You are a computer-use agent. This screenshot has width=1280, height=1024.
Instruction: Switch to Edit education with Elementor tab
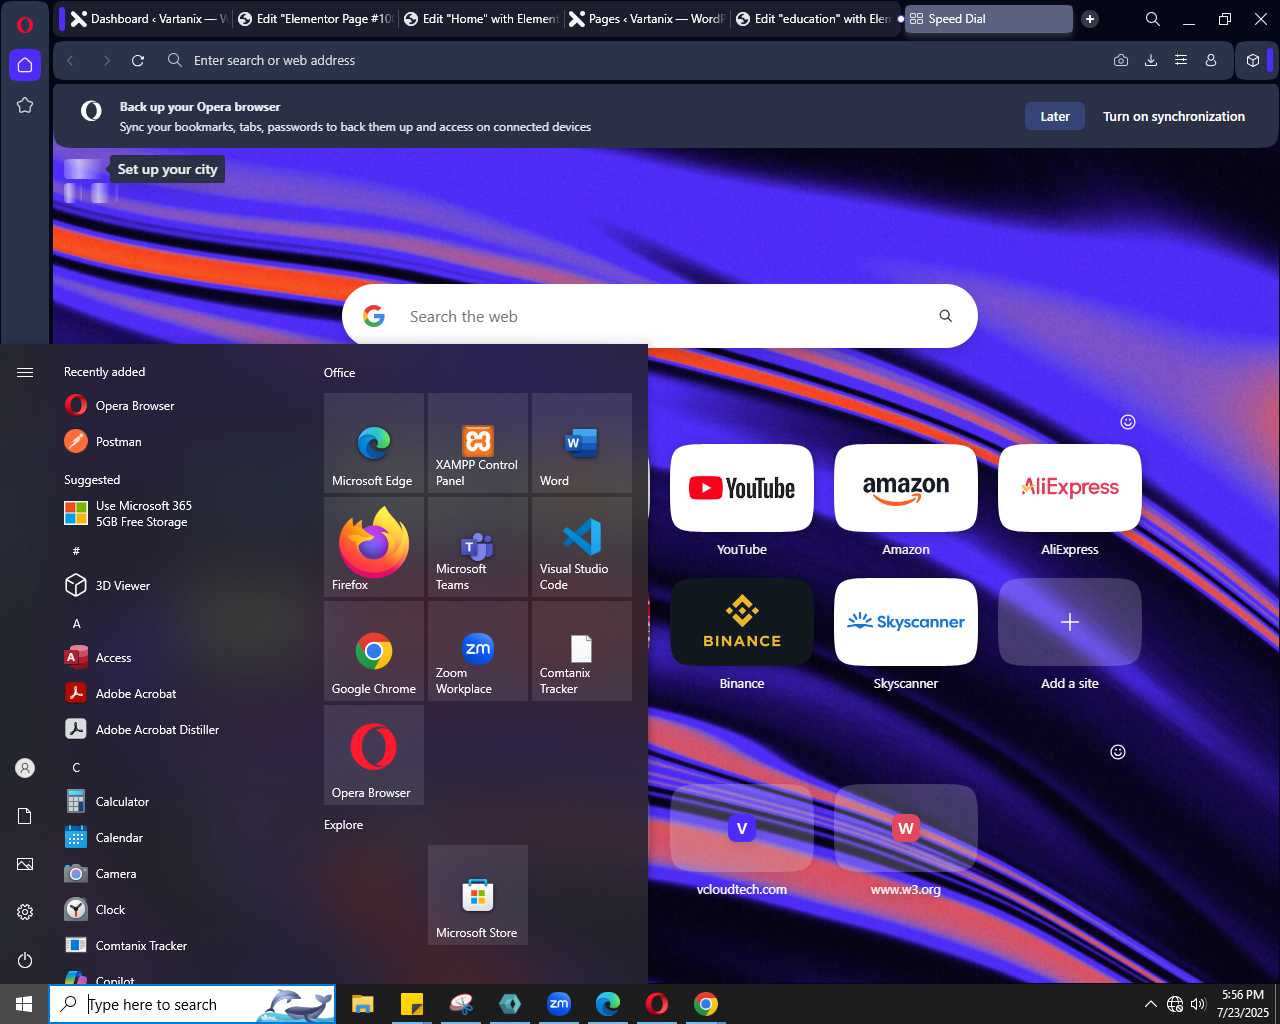[x=813, y=18]
